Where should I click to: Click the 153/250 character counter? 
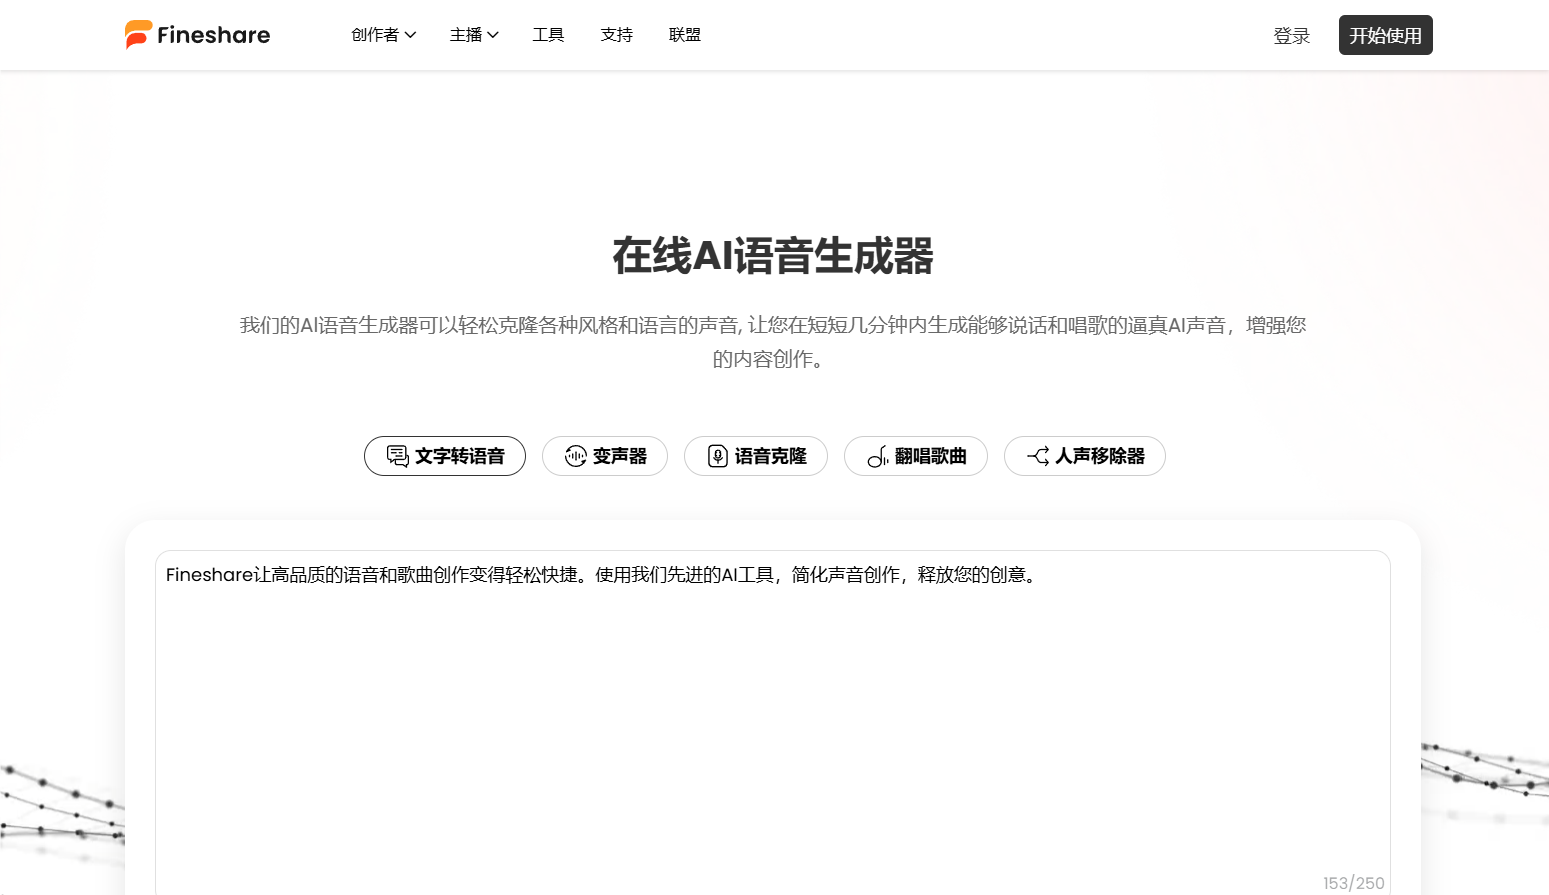coord(1353,883)
